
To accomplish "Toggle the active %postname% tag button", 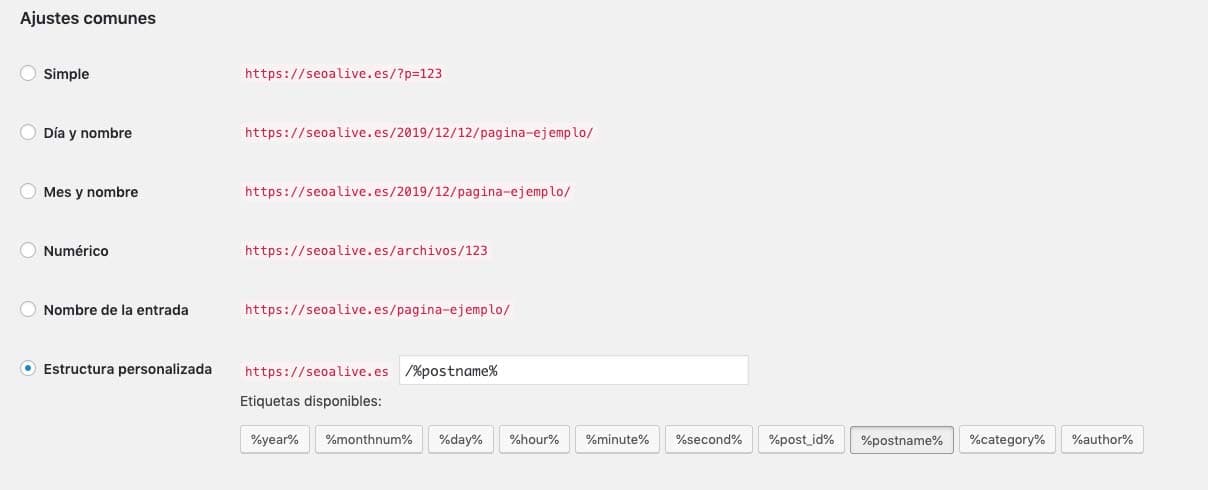I will [x=902, y=439].
